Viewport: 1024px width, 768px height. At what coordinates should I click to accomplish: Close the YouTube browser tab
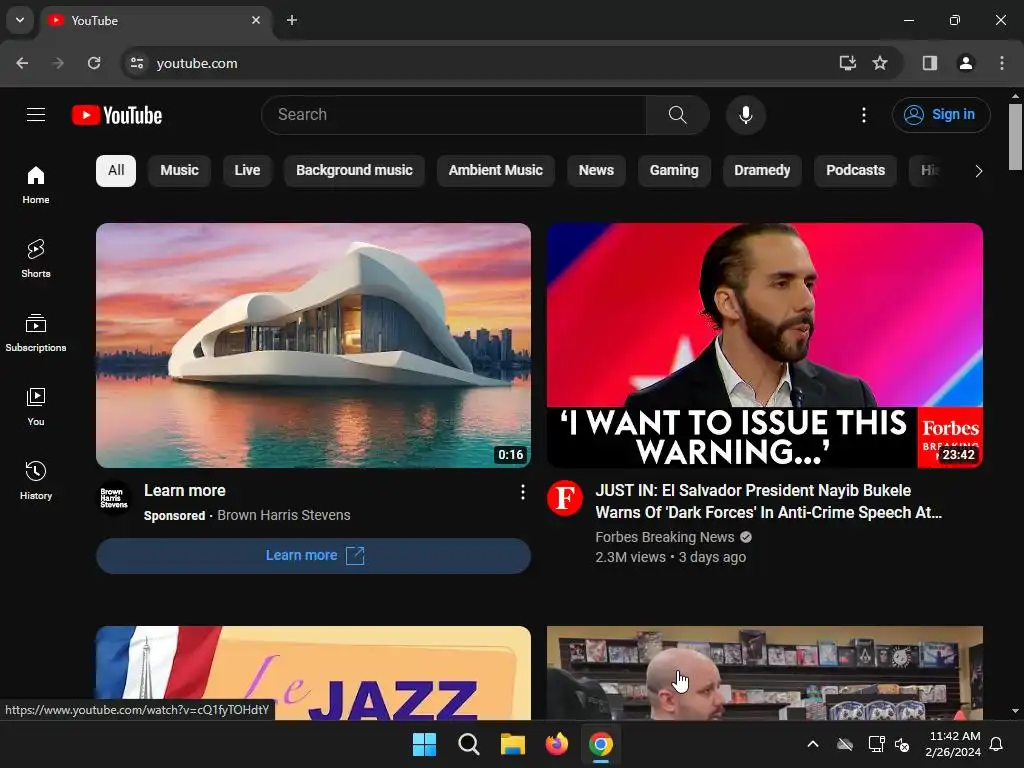(x=256, y=20)
